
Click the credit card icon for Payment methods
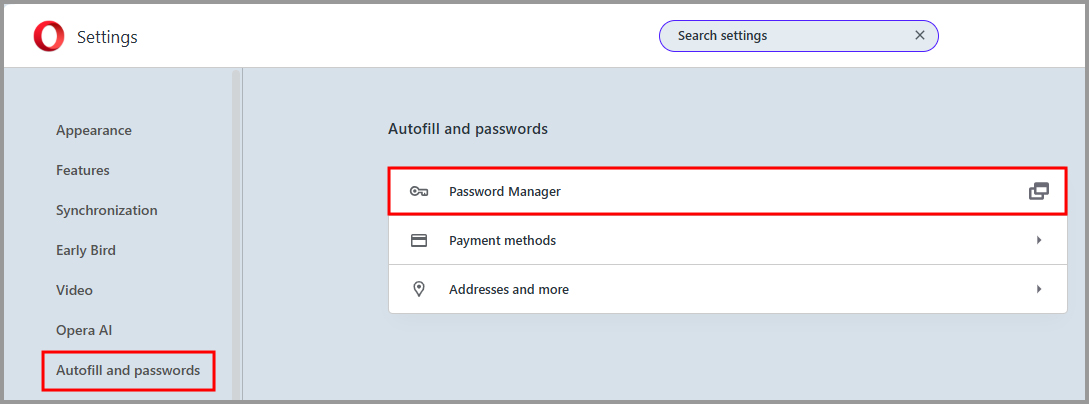point(419,240)
